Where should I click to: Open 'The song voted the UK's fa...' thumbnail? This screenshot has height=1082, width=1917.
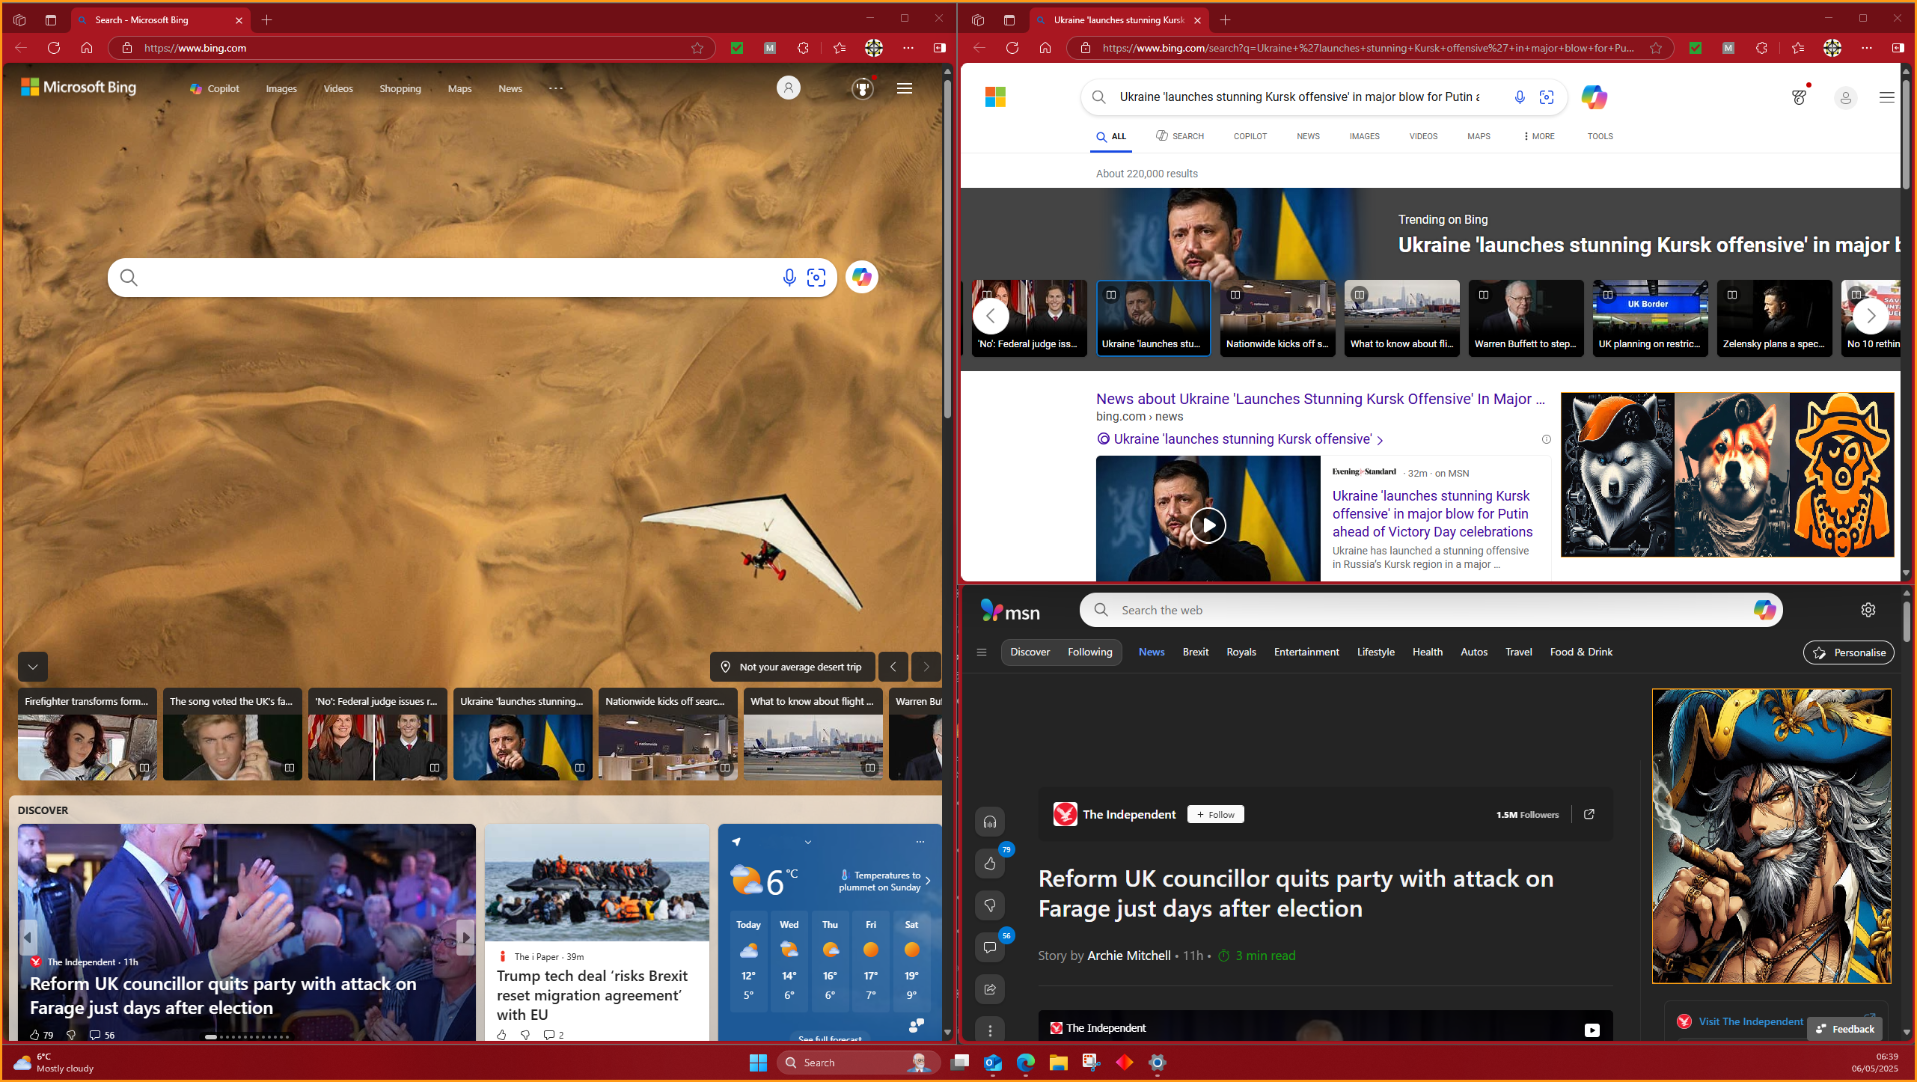pyautogui.click(x=232, y=734)
